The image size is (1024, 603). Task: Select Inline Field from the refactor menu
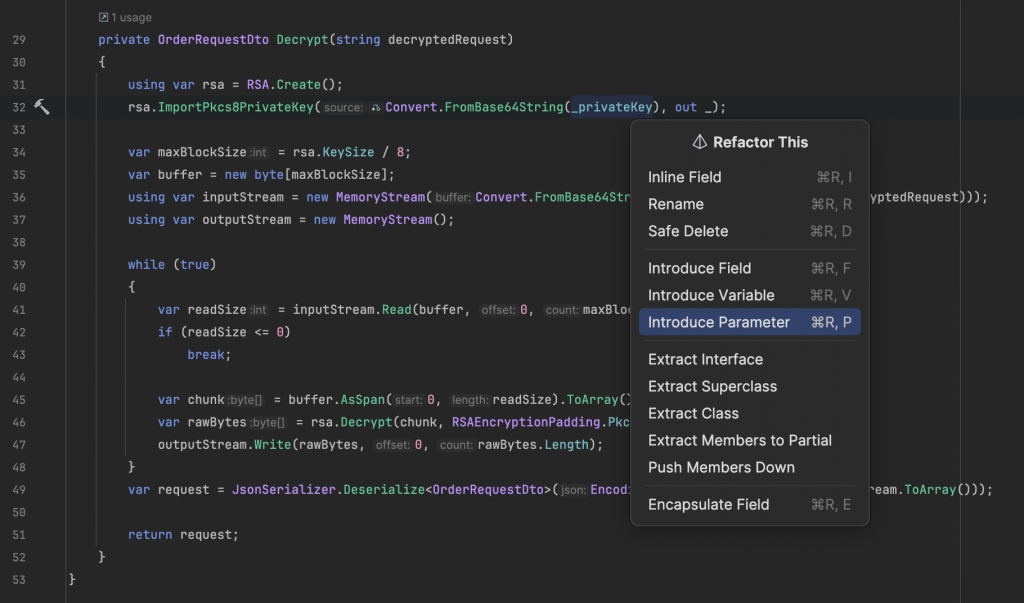pyautogui.click(x=685, y=177)
